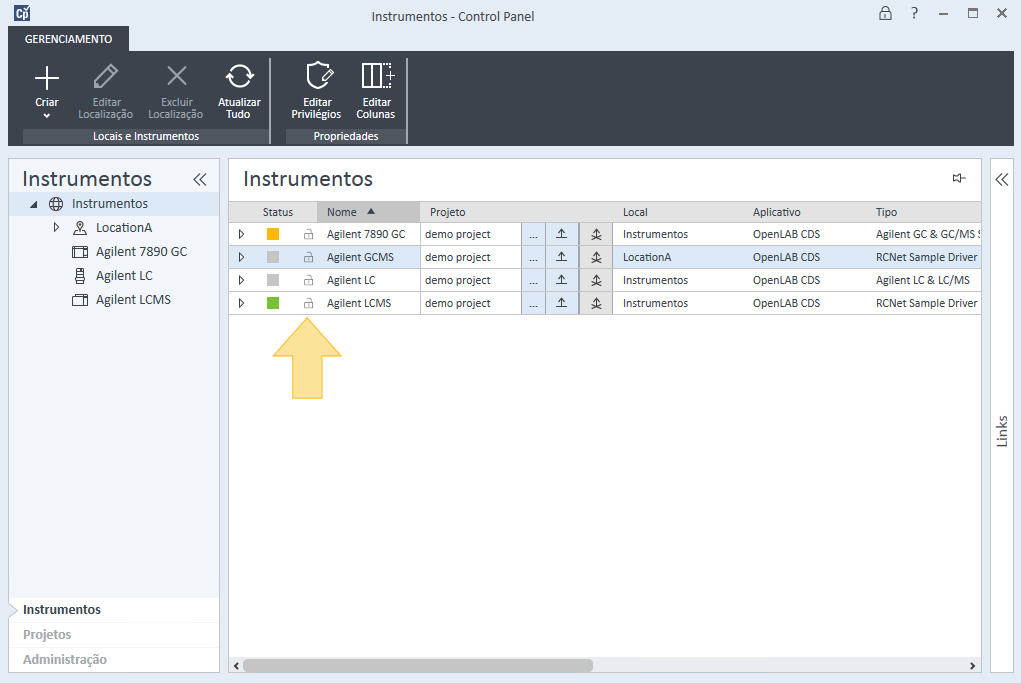
Task: Sort by the Aplicativo column header
Action: click(x=805, y=212)
